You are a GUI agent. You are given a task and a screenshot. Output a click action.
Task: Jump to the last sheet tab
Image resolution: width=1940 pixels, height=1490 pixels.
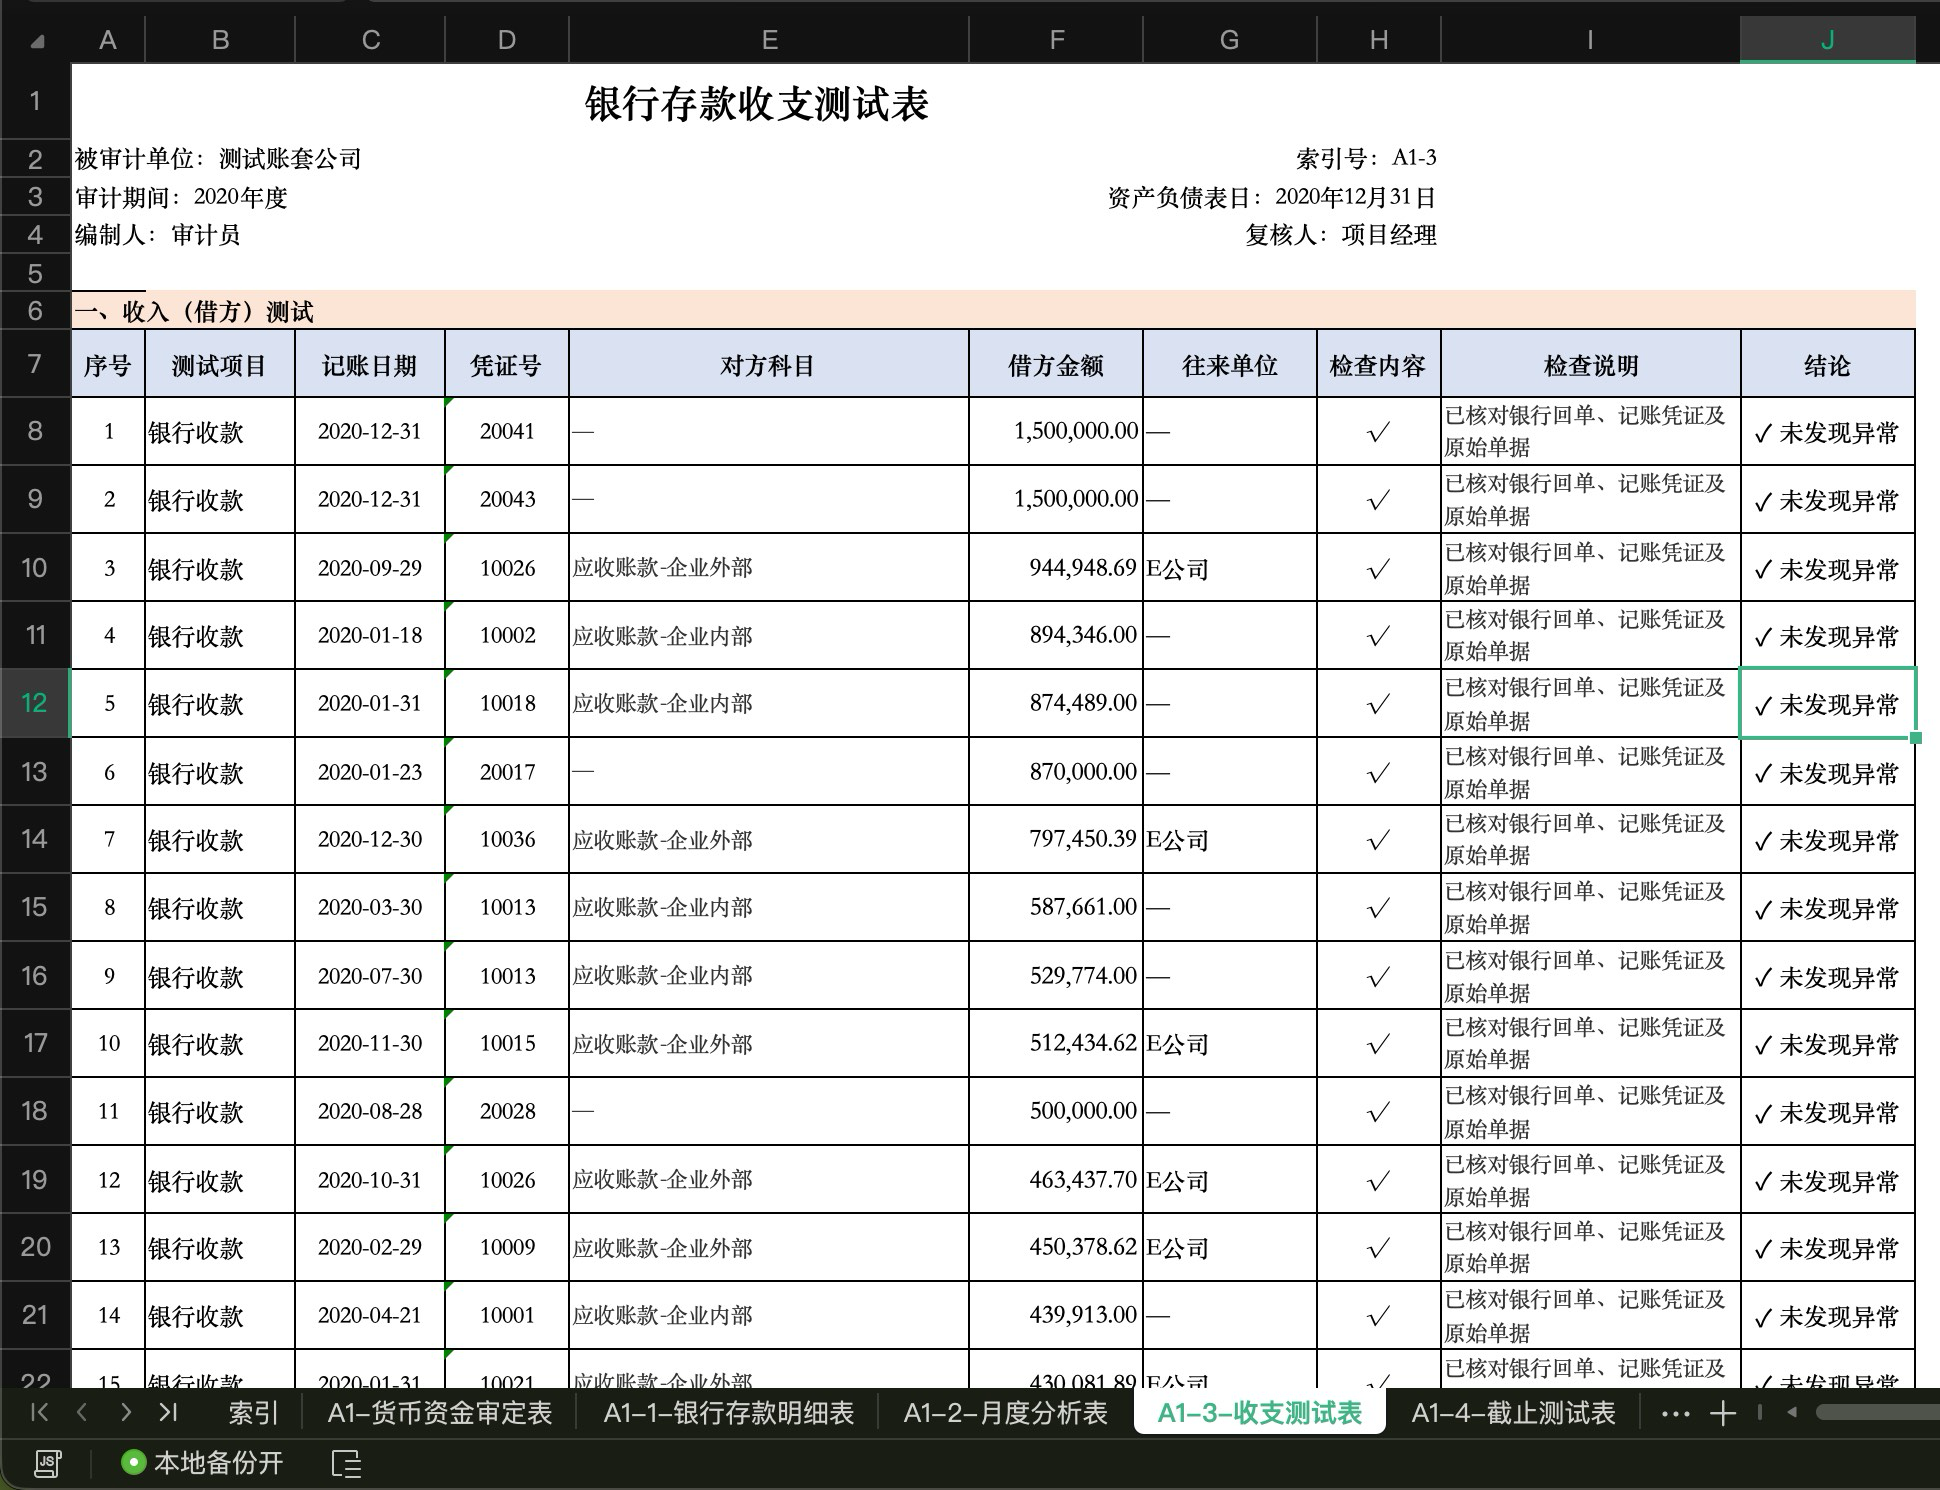(168, 1412)
